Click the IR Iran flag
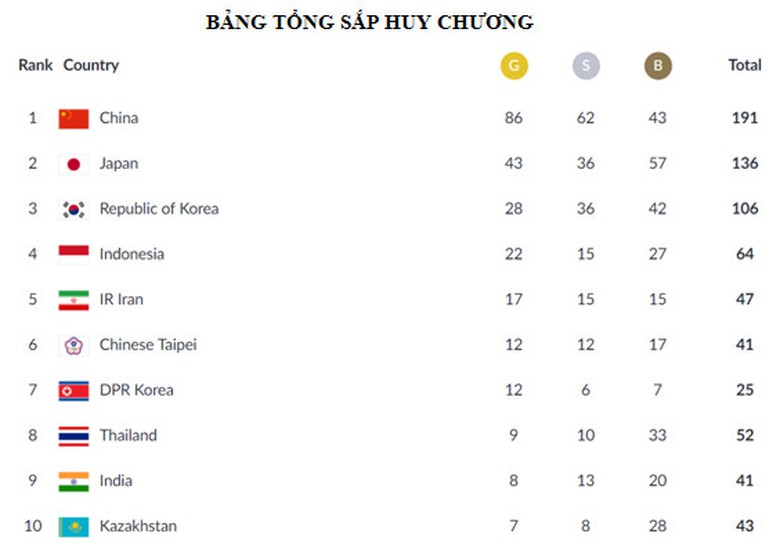The height and width of the screenshot is (548, 780). 73,300
